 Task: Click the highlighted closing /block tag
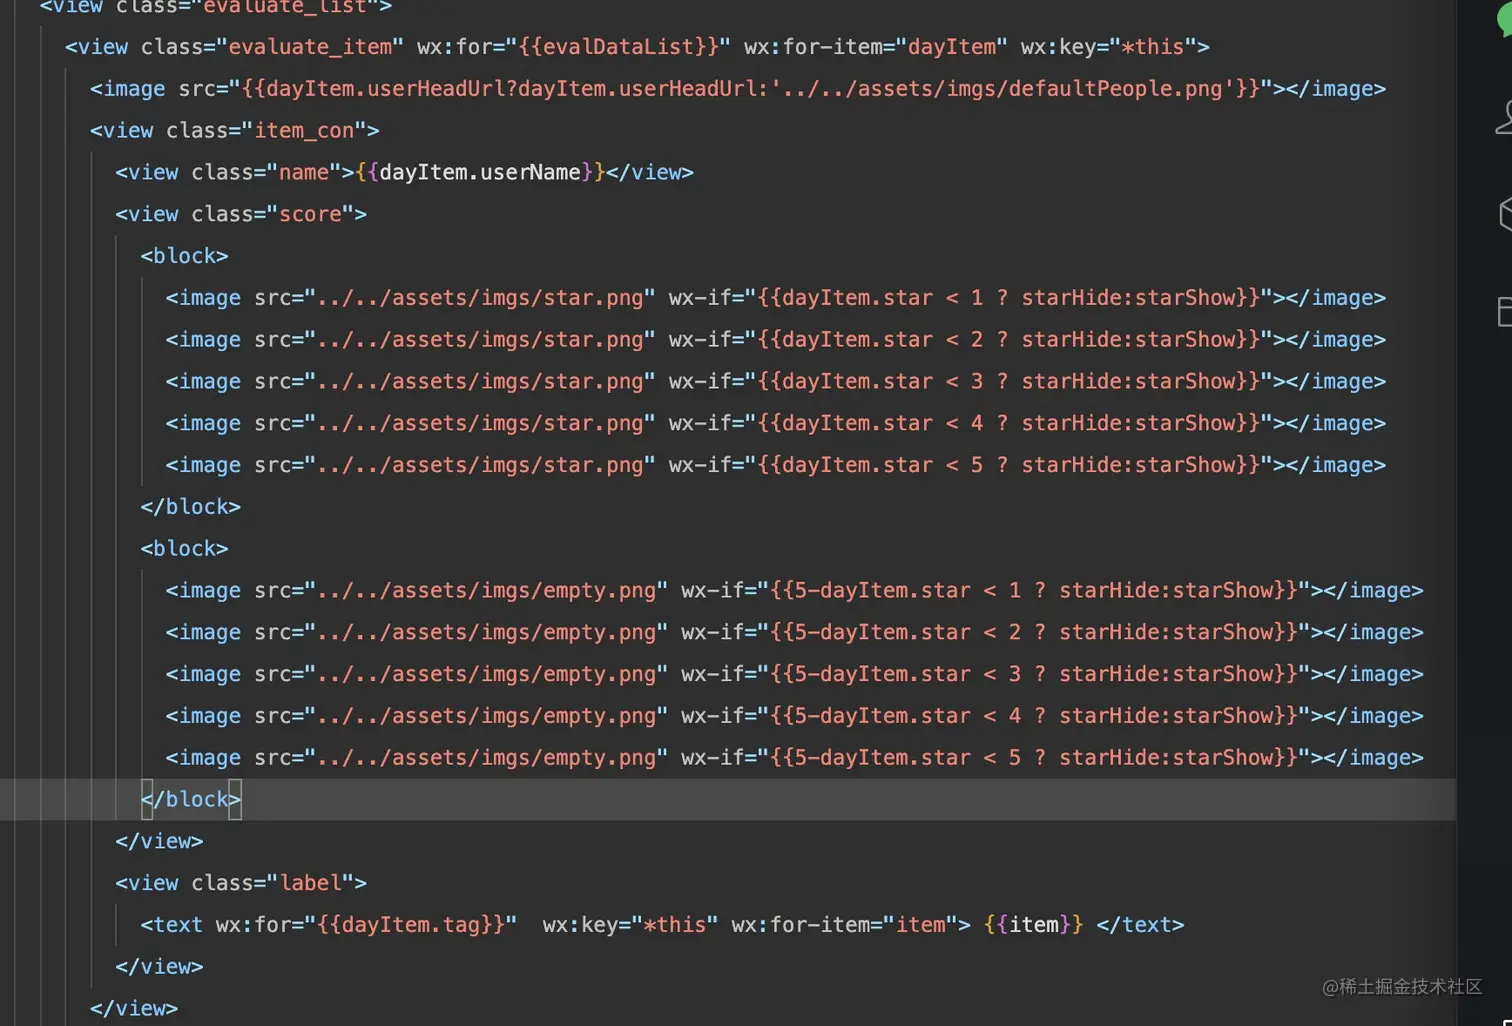click(190, 800)
